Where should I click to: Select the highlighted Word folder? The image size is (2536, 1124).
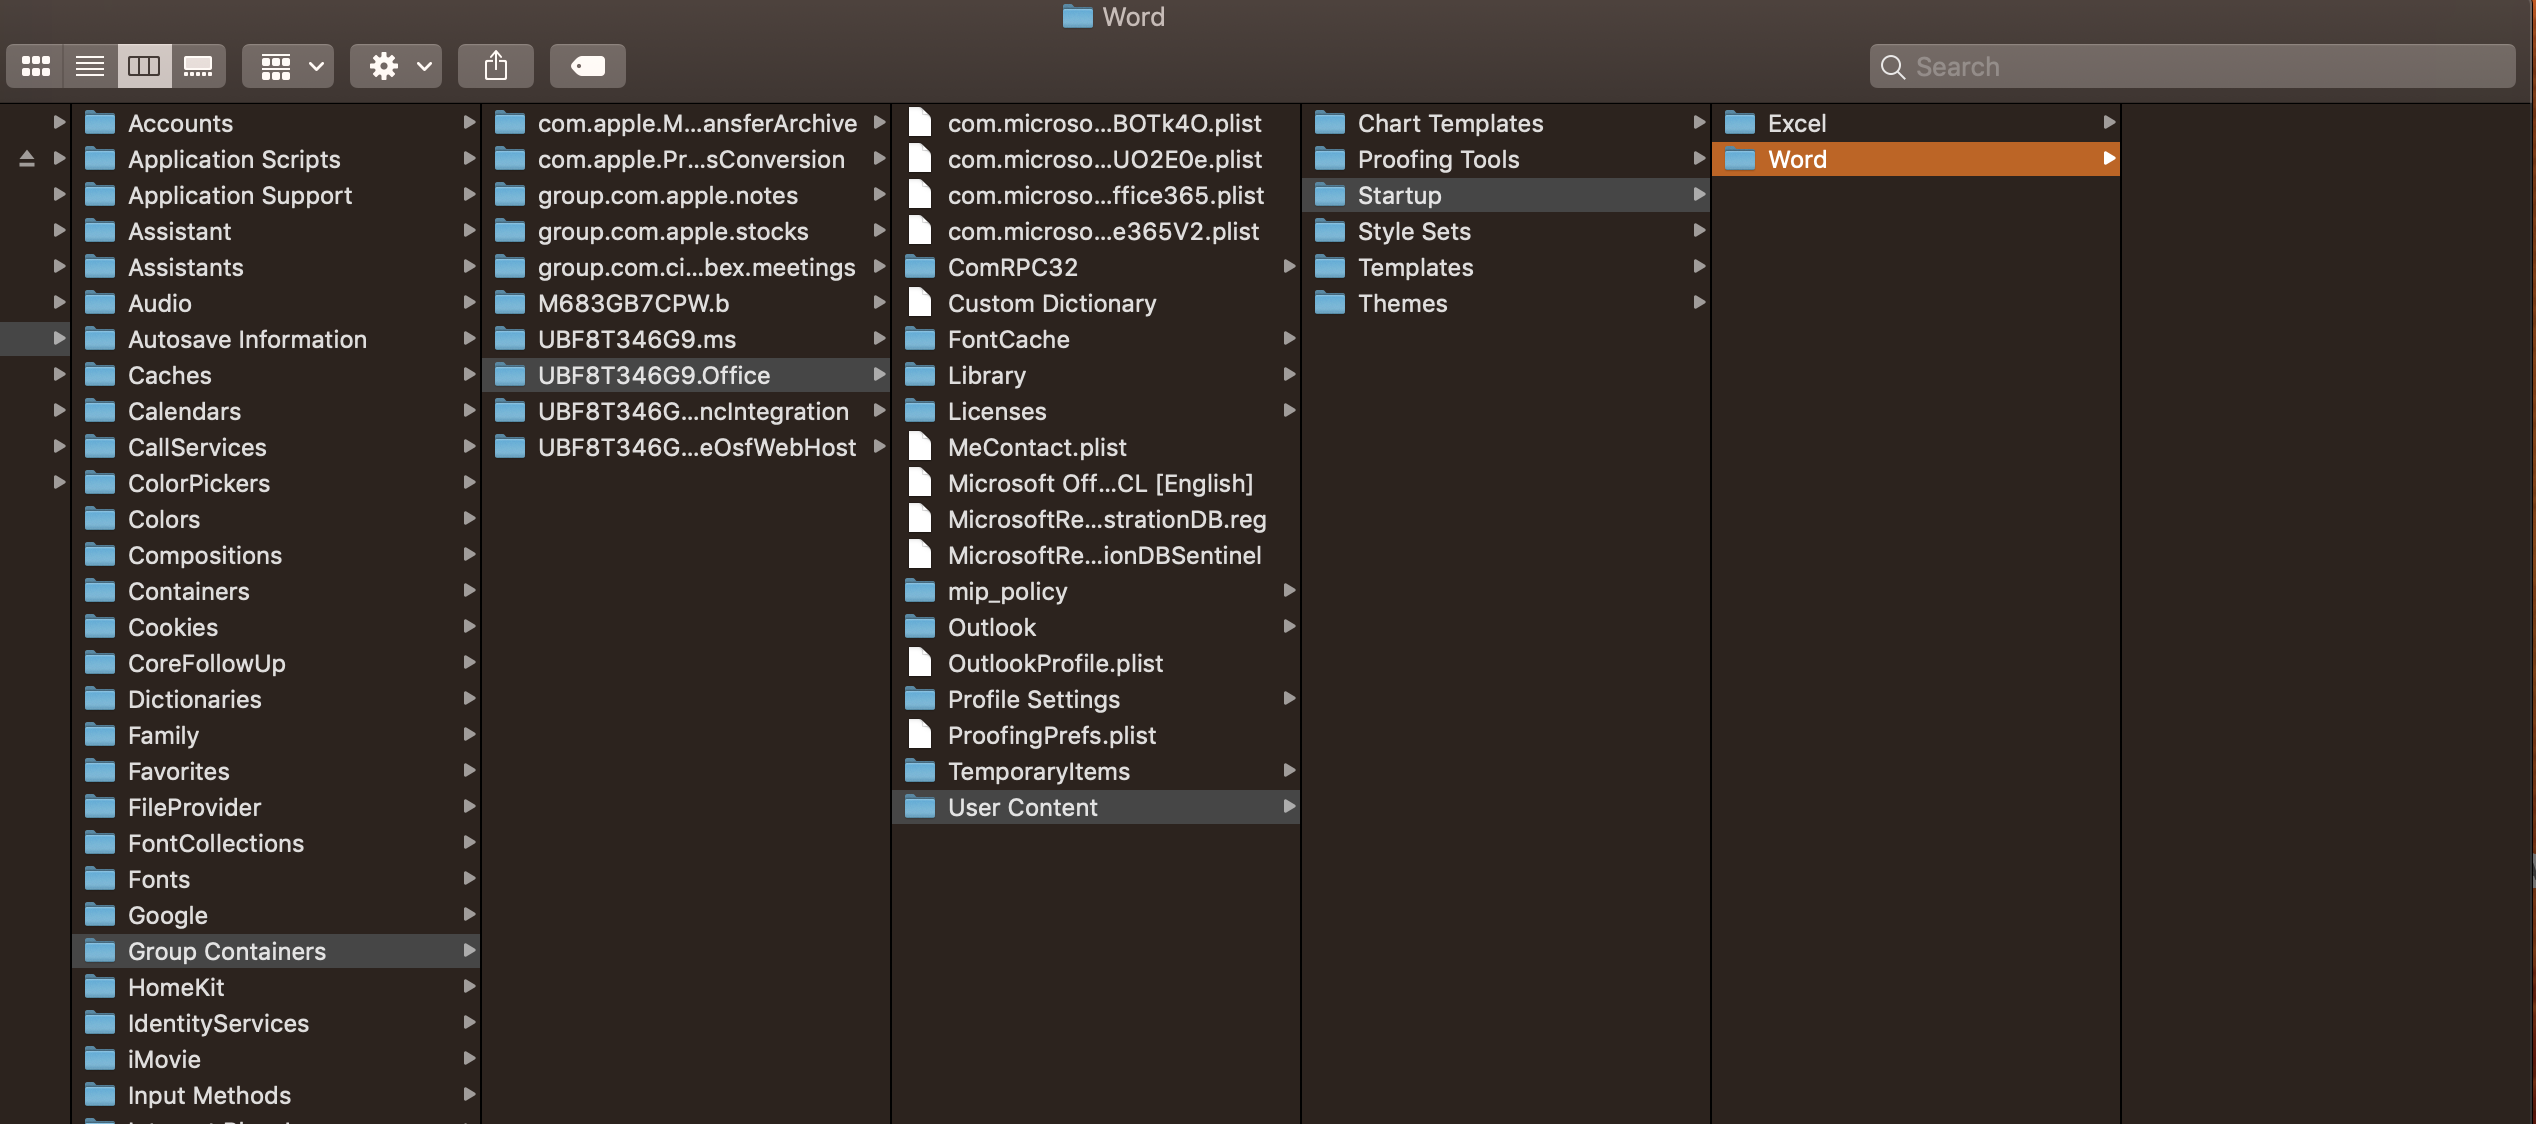pos(1916,159)
